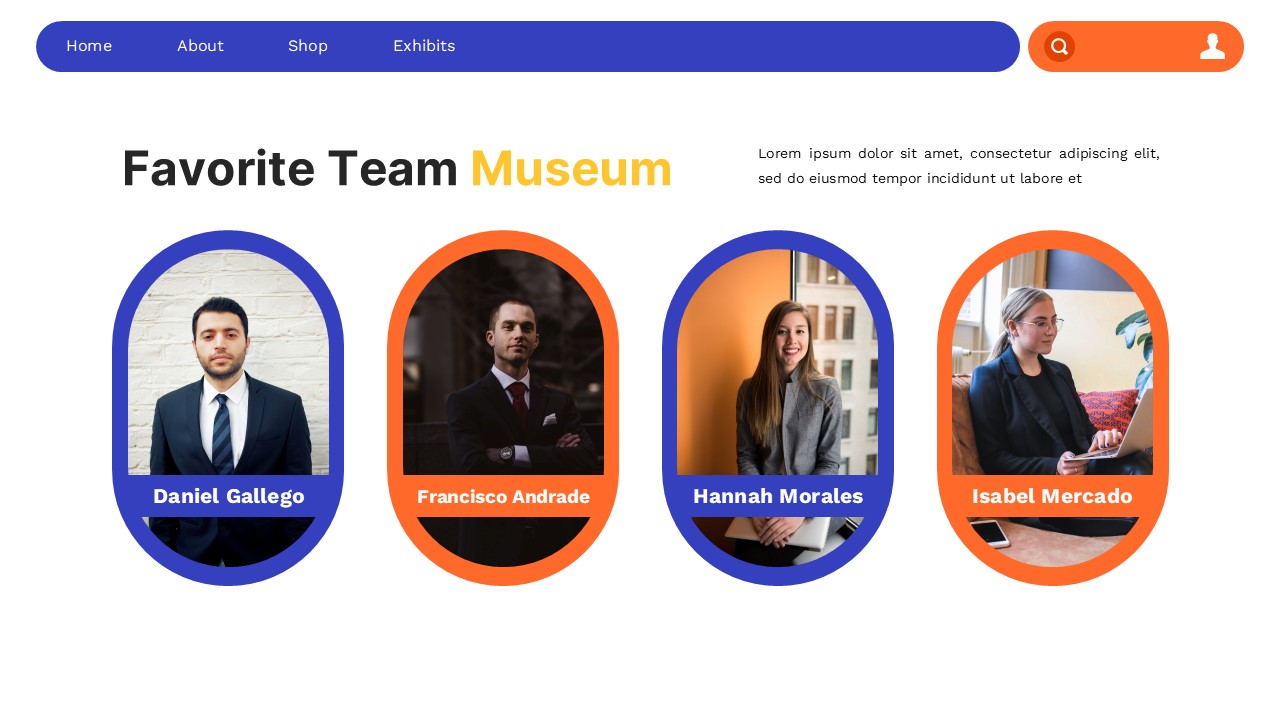Navigate to the Shop section
The width and height of the screenshot is (1280, 720).
tap(308, 46)
